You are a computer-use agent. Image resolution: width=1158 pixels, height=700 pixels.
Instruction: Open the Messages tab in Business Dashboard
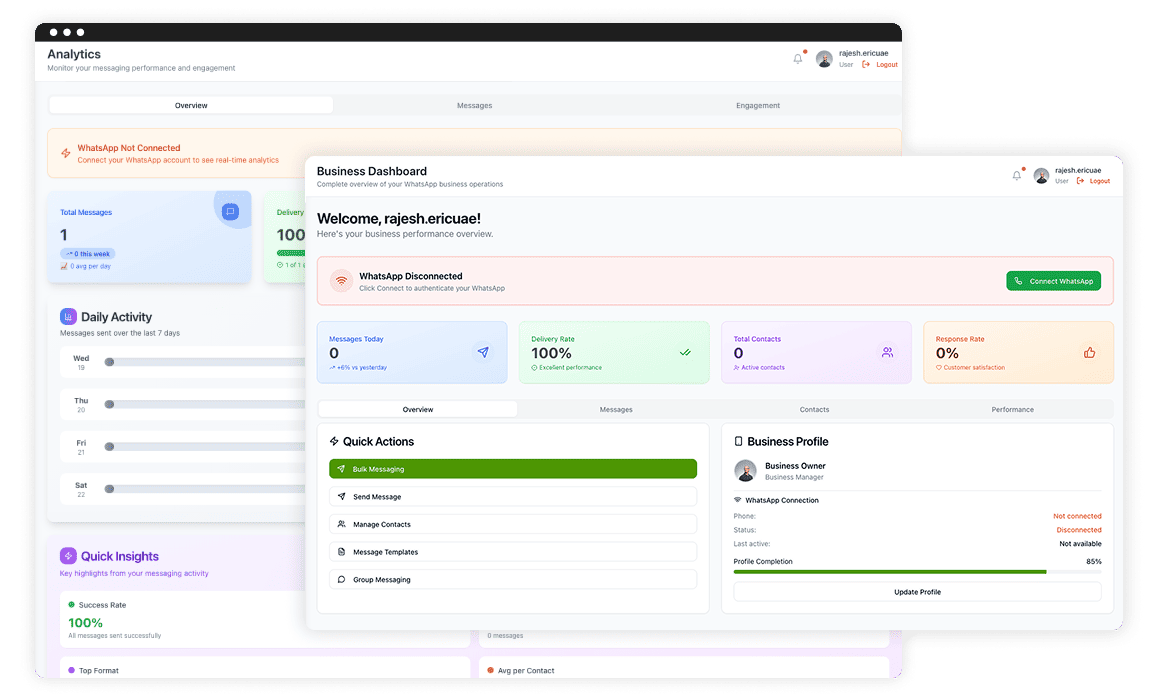click(616, 409)
